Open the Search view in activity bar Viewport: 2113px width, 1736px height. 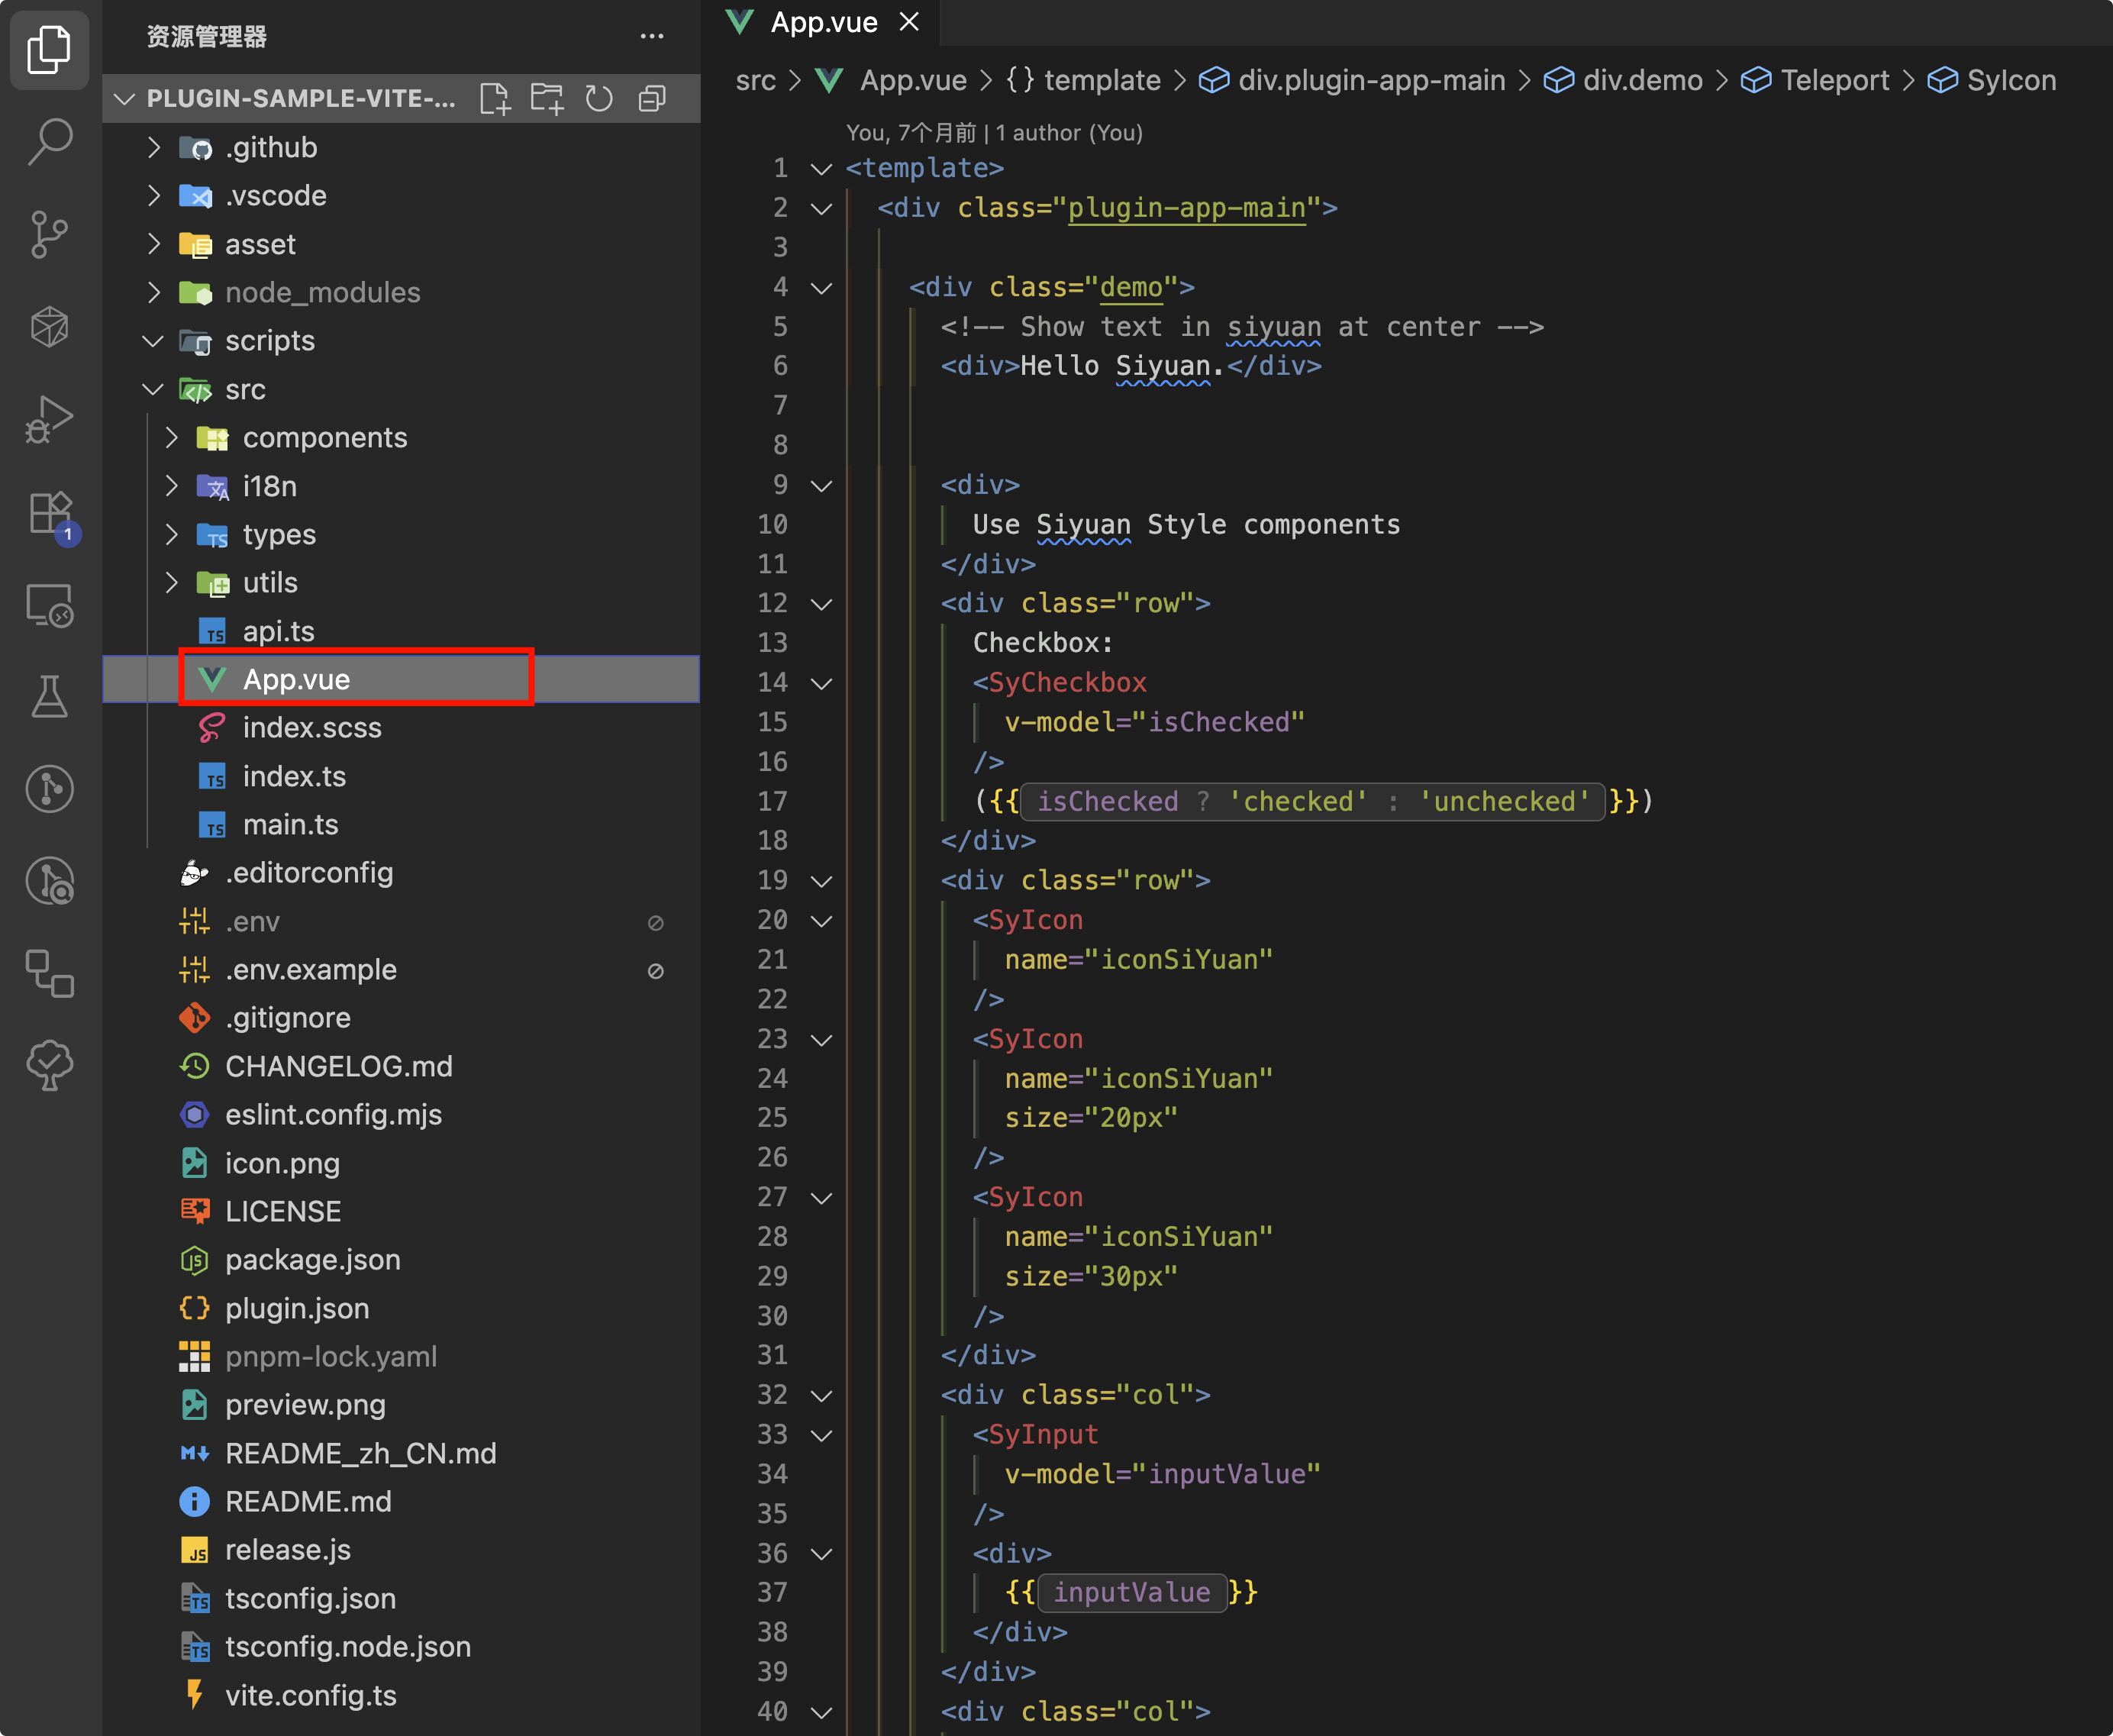pyautogui.click(x=49, y=141)
